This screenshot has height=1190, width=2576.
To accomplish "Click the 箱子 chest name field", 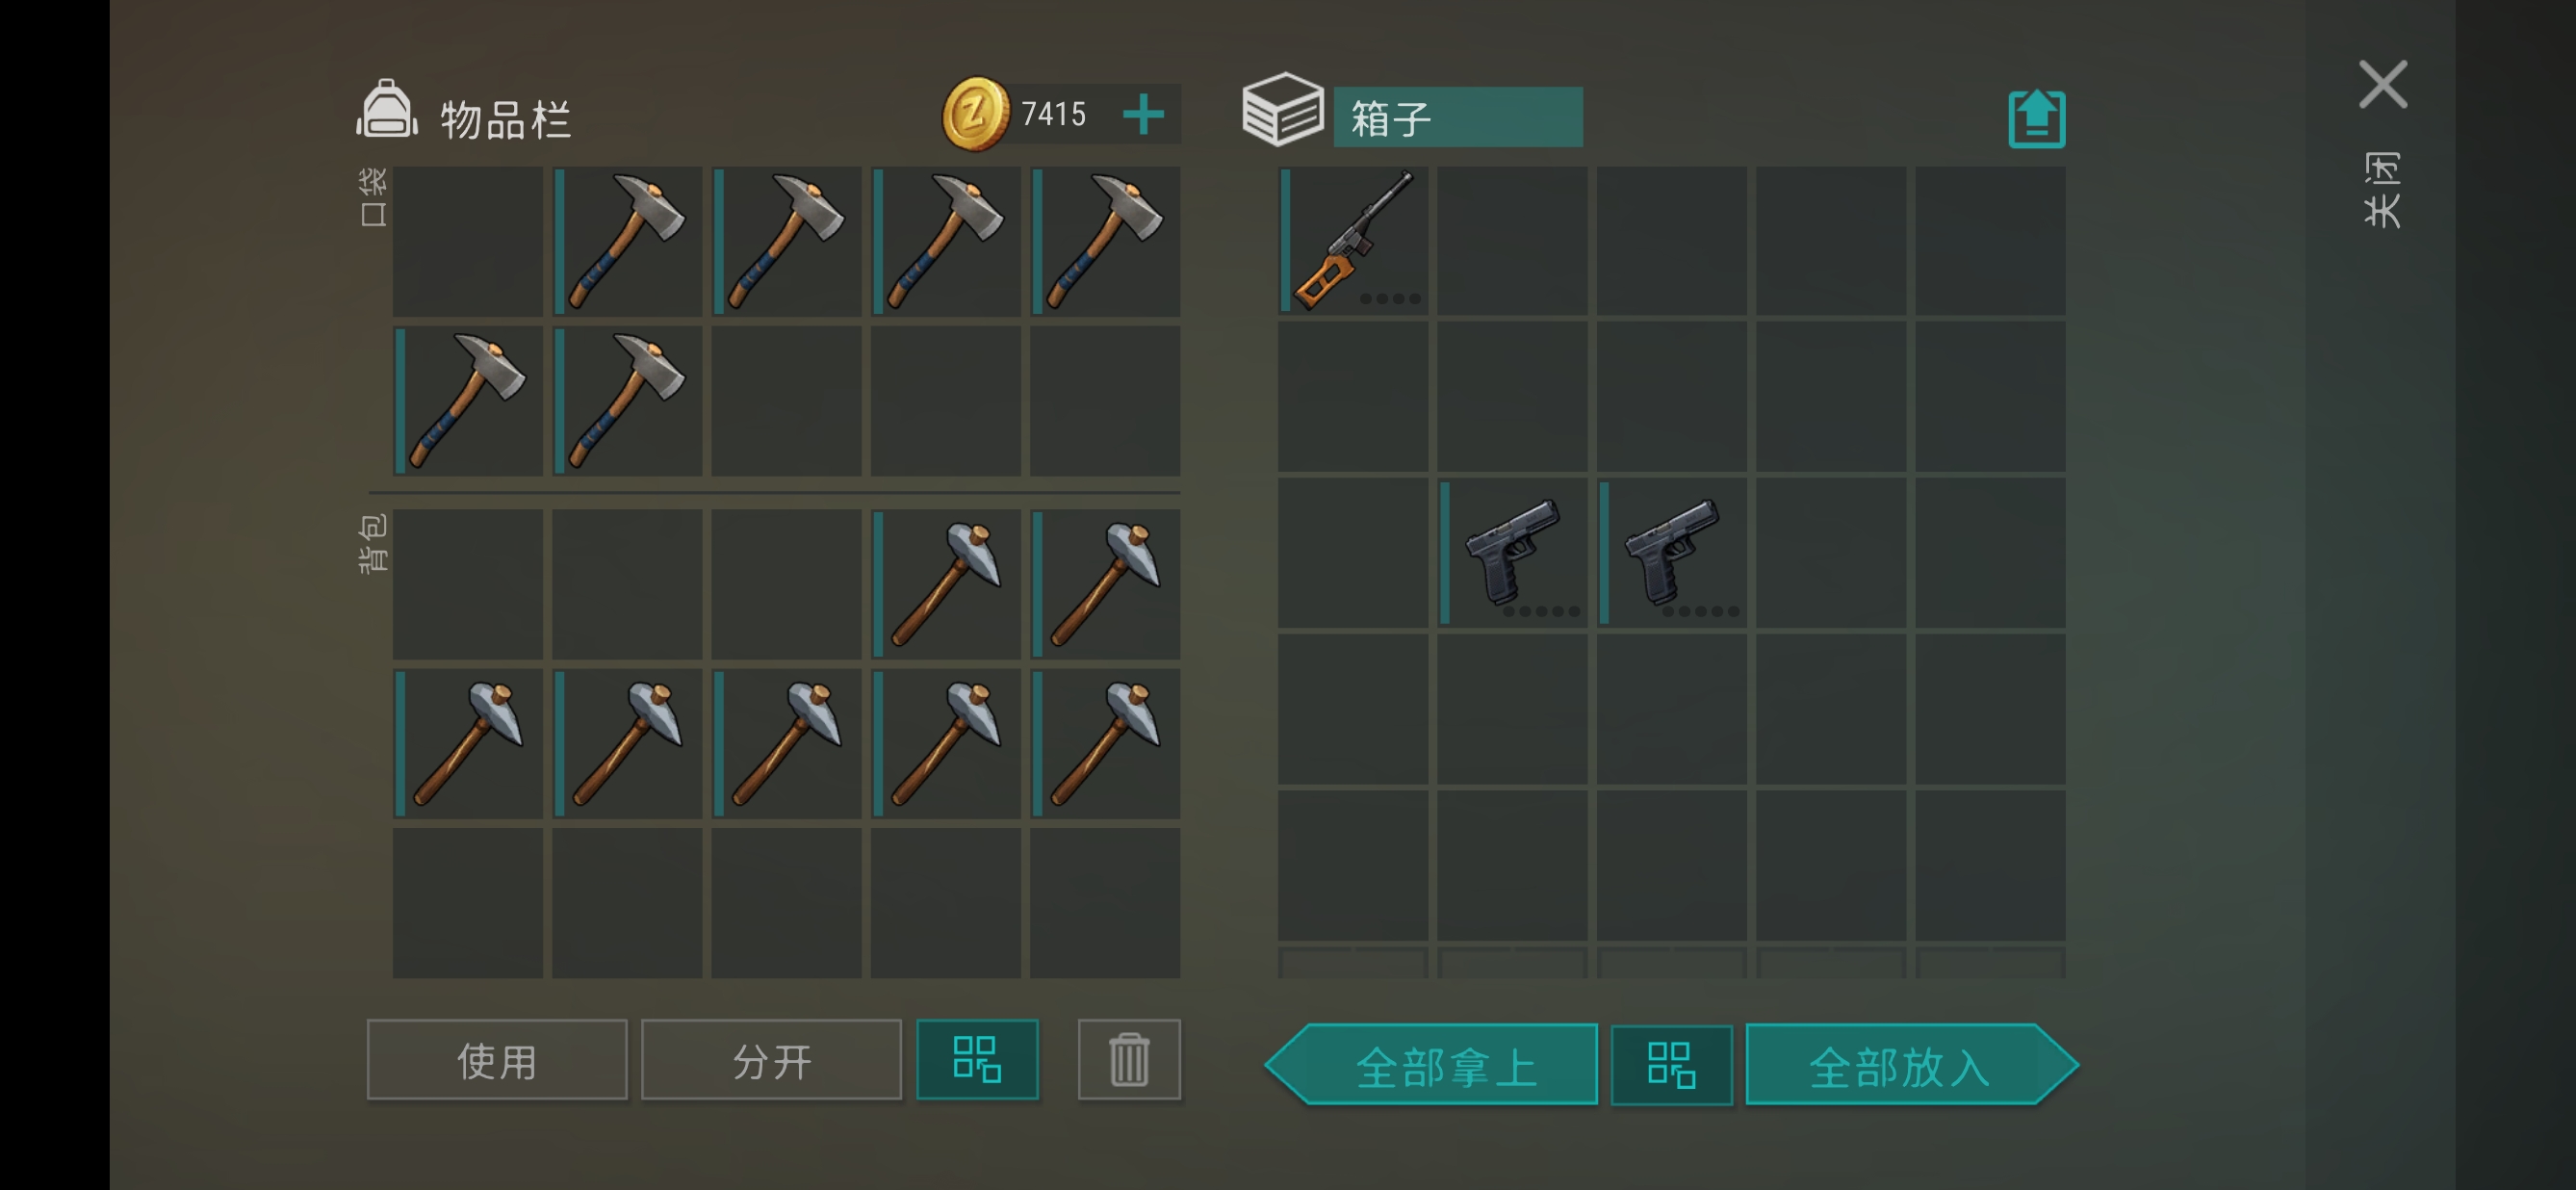I will 1458,118.
